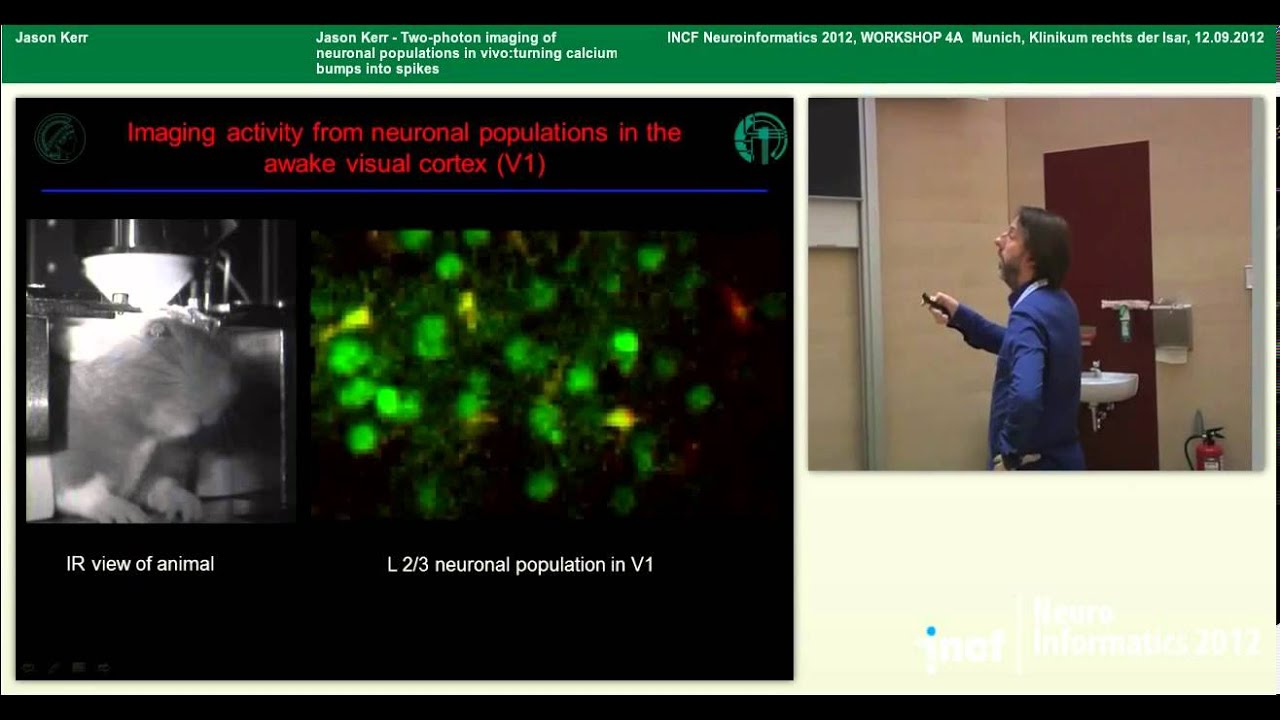Click the dark Minerva logo on the slide's left

(x=60, y=138)
